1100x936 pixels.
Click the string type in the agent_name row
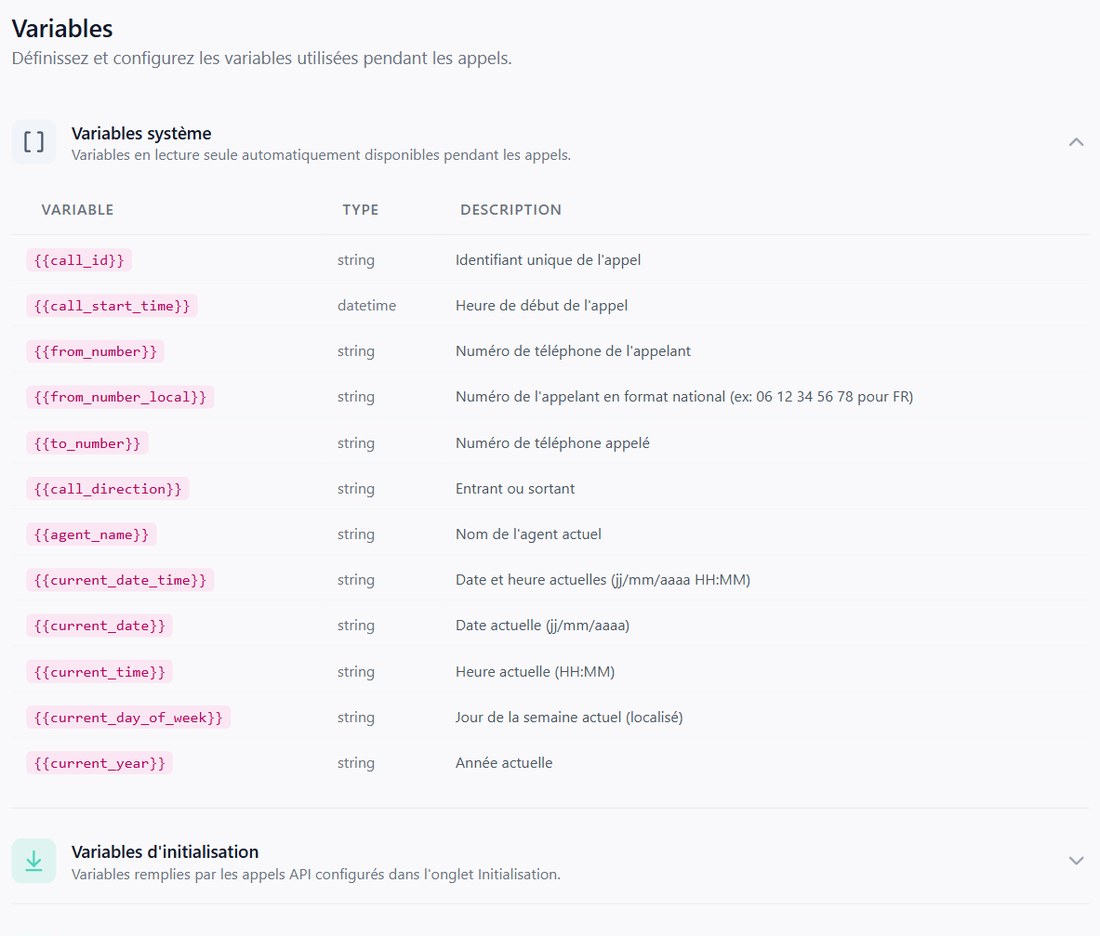[356, 535]
